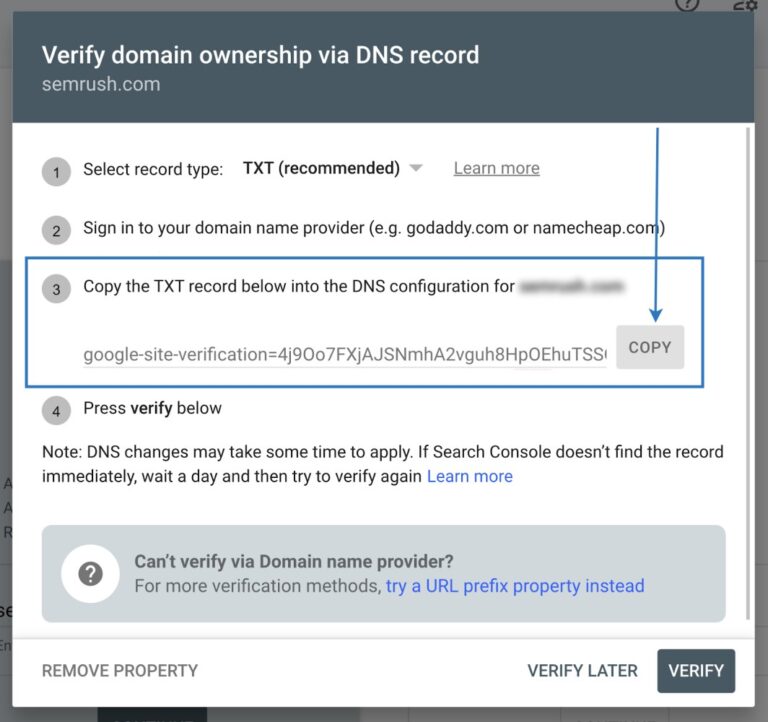Open Learn more link in DNS note
Image resolution: width=768 pixels, height=722 pixels.
pyautogui.click(x=469, y=476)
